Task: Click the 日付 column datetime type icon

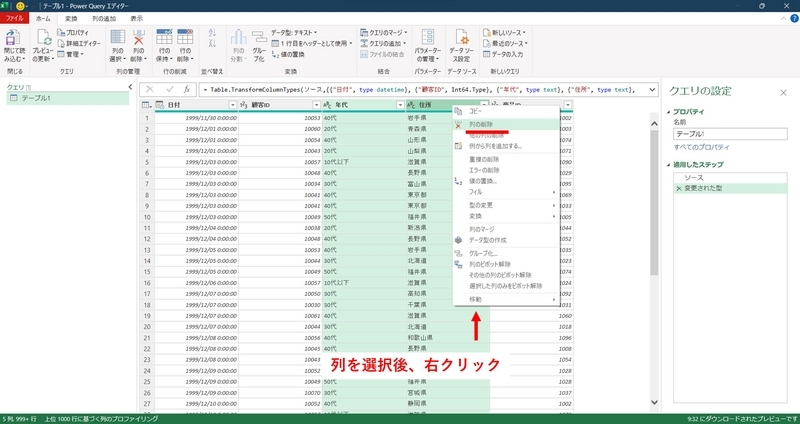Action: point(160,105)
